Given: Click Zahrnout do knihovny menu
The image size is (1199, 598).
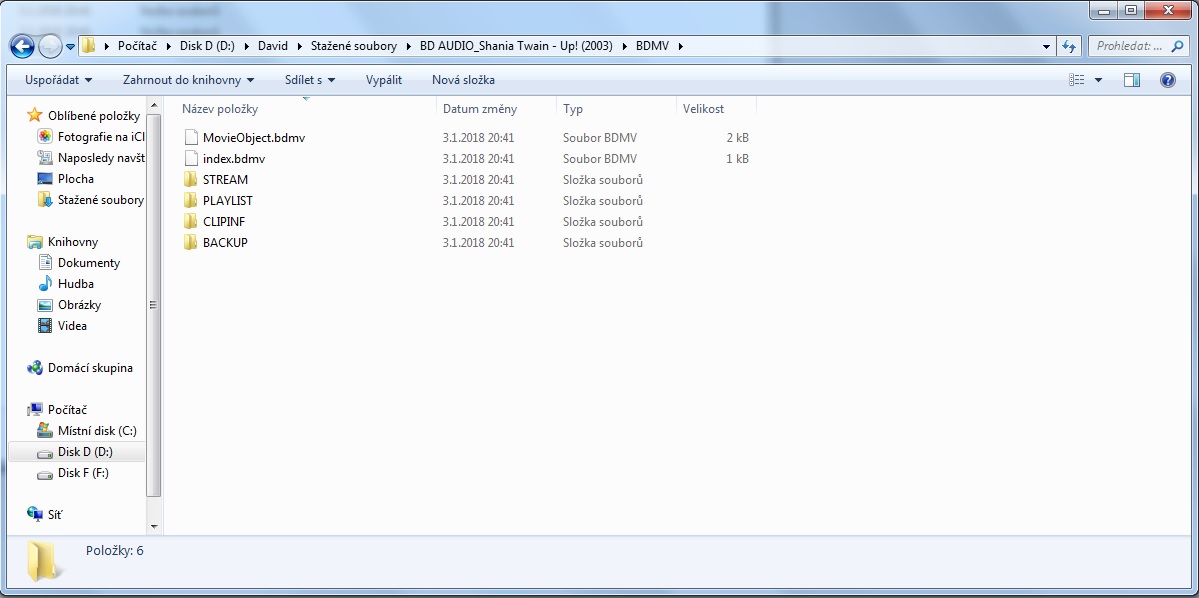Looking at the screenshot, I should coord(188,80).
